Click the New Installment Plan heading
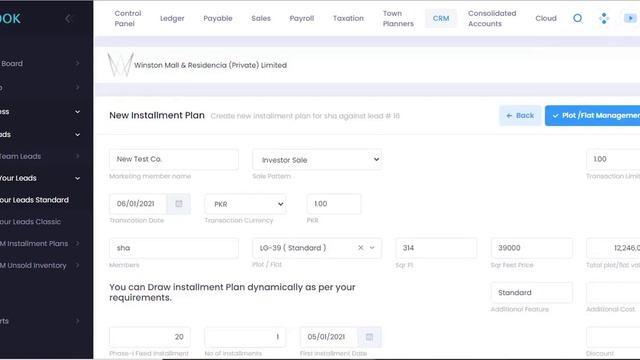The height and width of the screenshot is (360, 640). pos(157,116)
